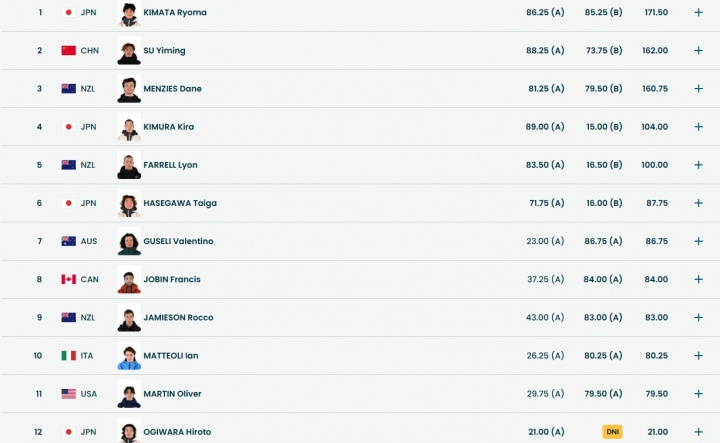This screenshot has width=720, height=443.
Task: Click the plus icon for HASEGAWA Taiga
Action: point(698,203)
